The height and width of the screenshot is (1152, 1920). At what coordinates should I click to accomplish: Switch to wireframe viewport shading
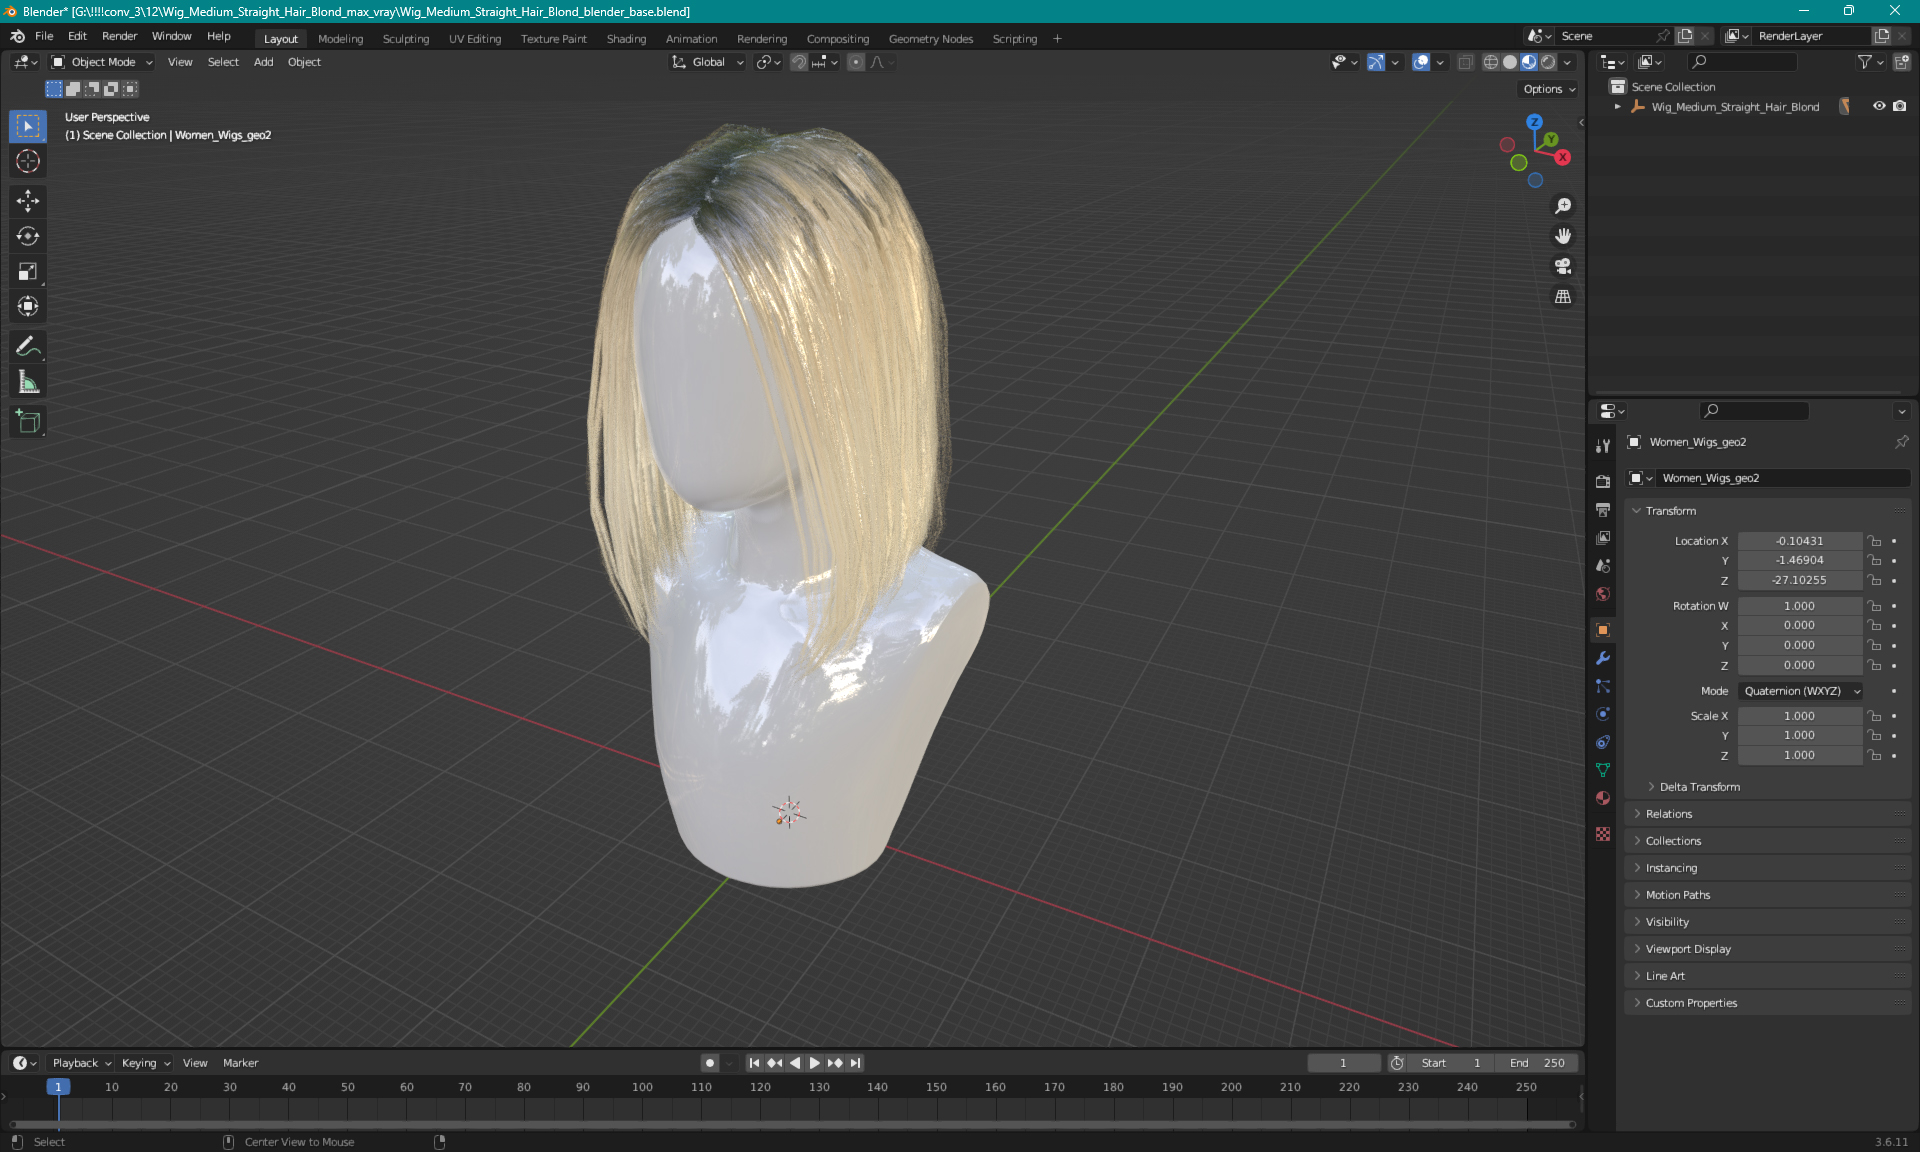pyautogui.click(x=1491, y=62)
